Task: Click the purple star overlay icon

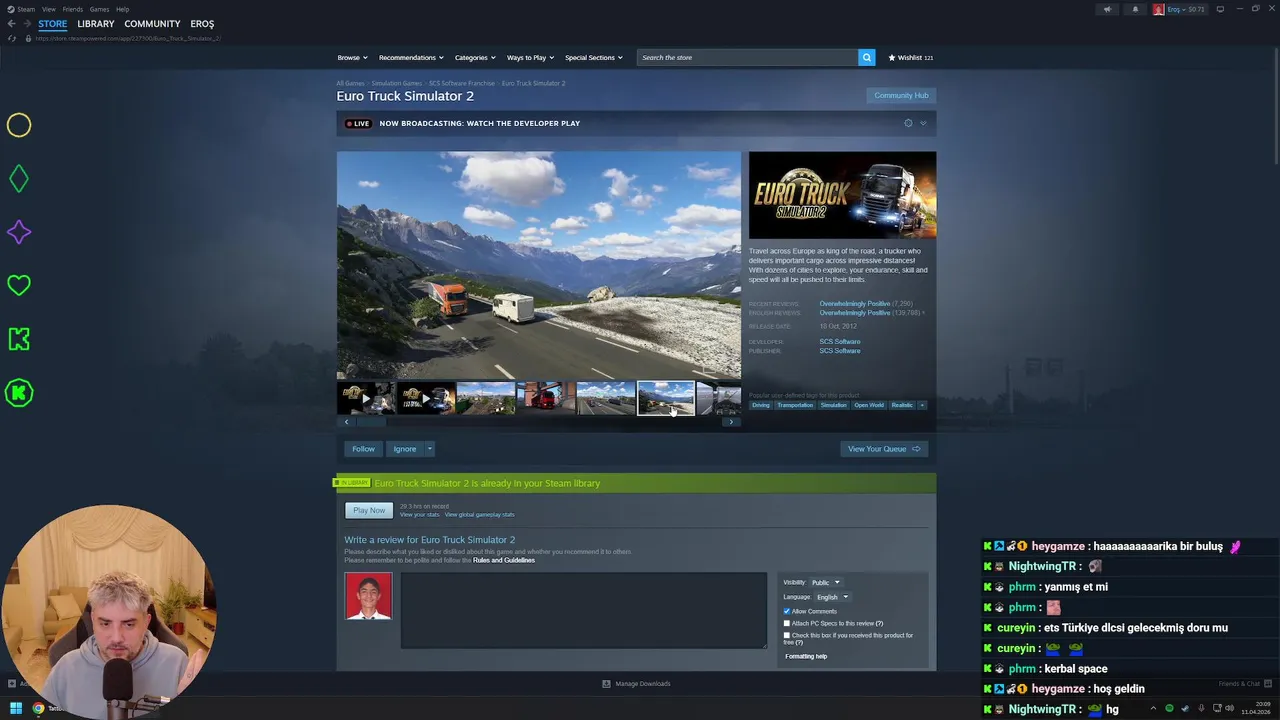Action: [x=19, y=232]
